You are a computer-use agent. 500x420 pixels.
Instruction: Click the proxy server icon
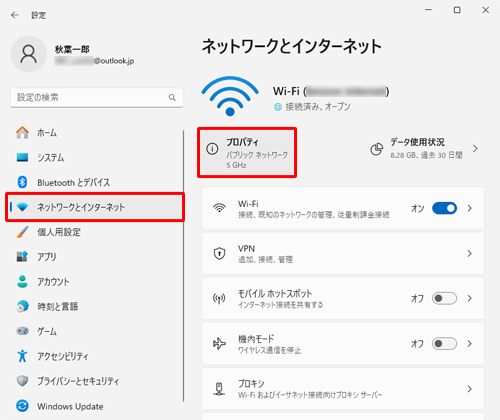click(x=219, y=389)
